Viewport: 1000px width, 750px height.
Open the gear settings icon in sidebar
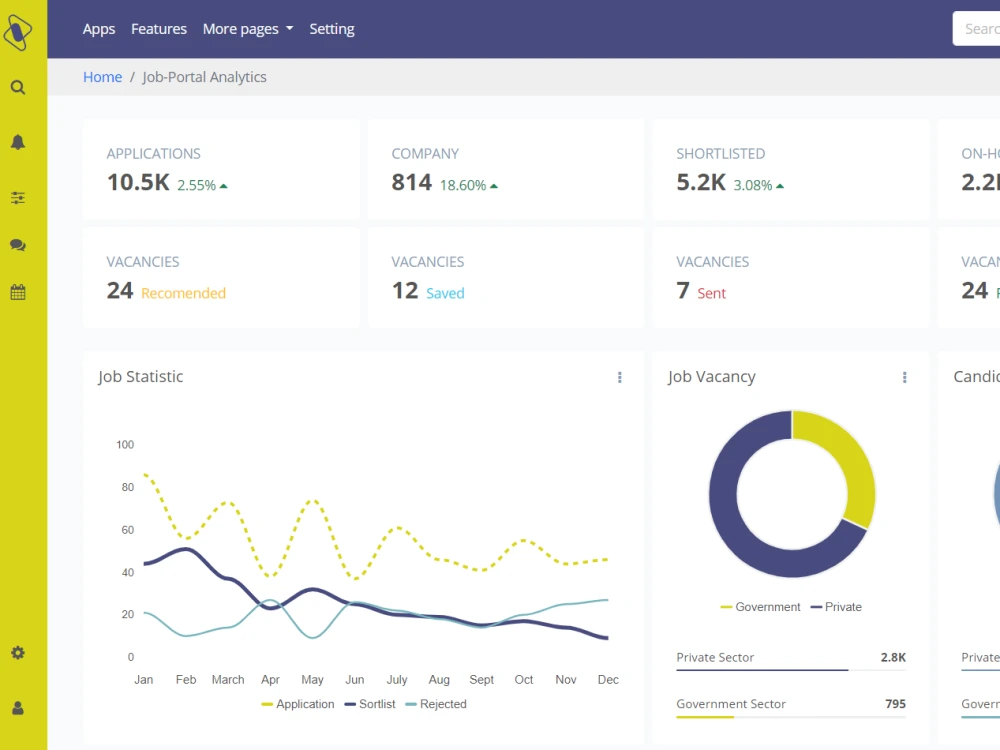[18, 653]
